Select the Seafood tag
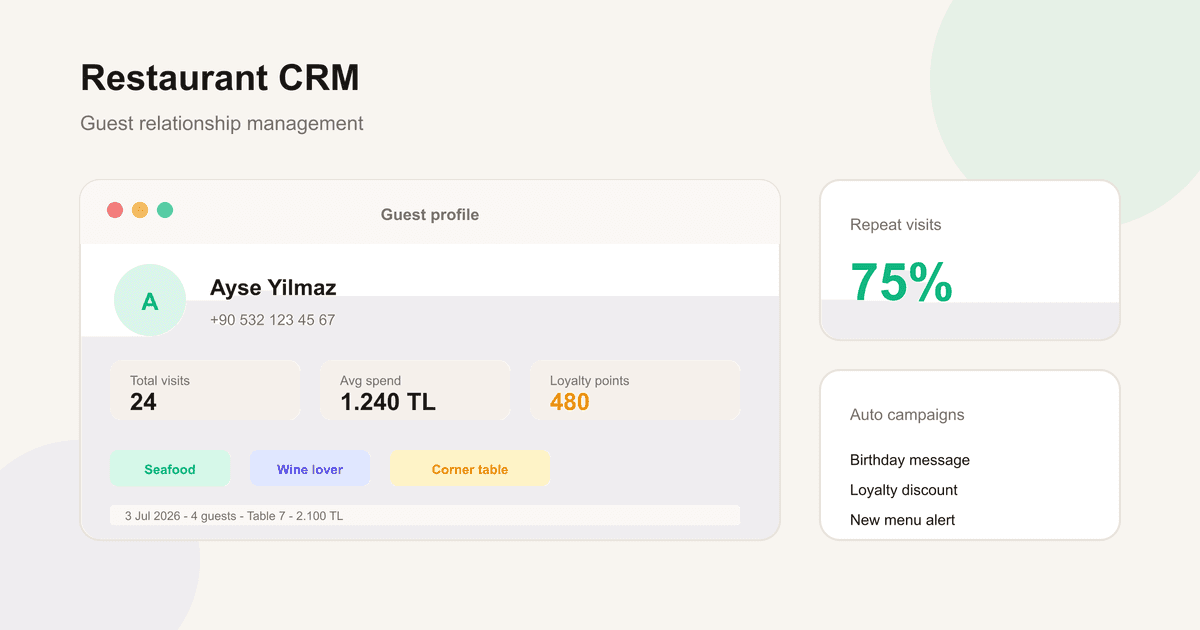The height and width of the screenshot is (630, 1200). 170,468
